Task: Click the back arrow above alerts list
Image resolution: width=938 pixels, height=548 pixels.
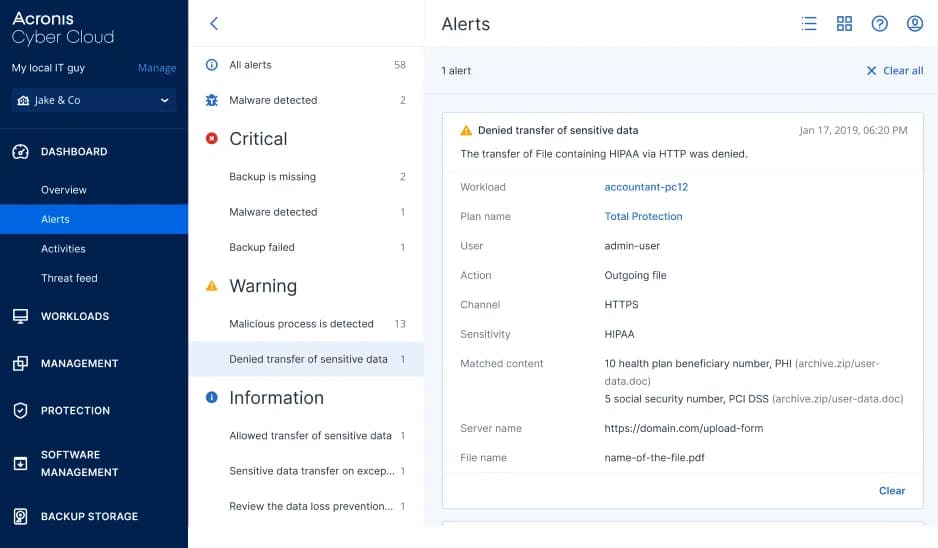Action: click(213, 24)
